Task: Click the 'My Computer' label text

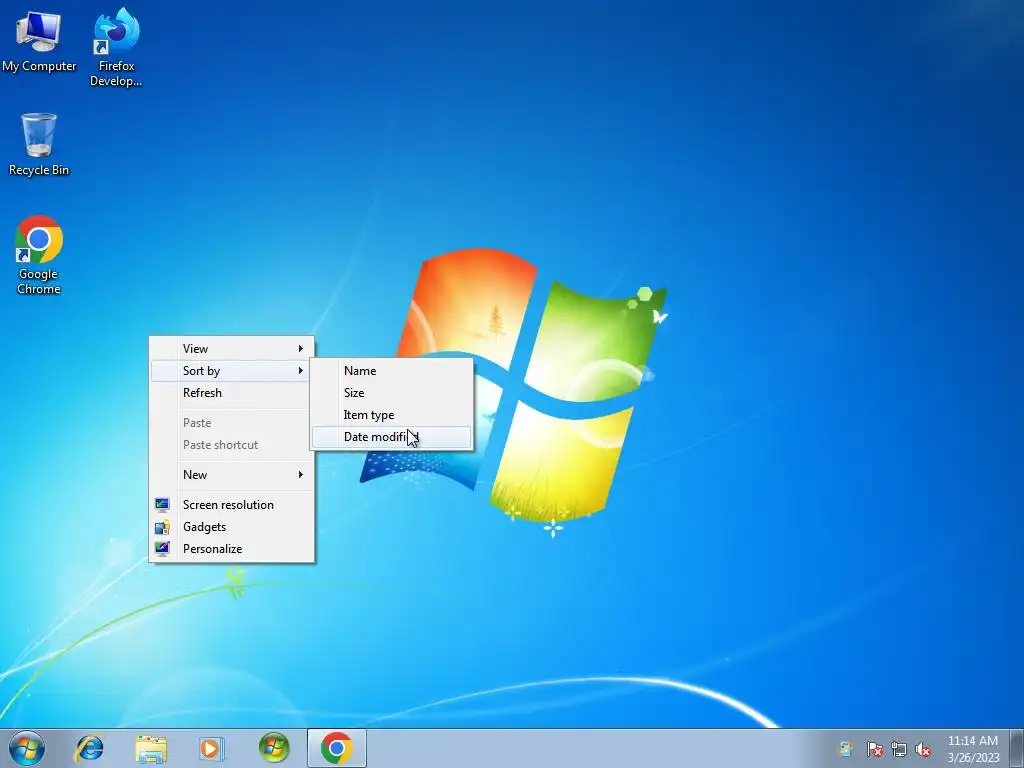Action: pos(39,66)
